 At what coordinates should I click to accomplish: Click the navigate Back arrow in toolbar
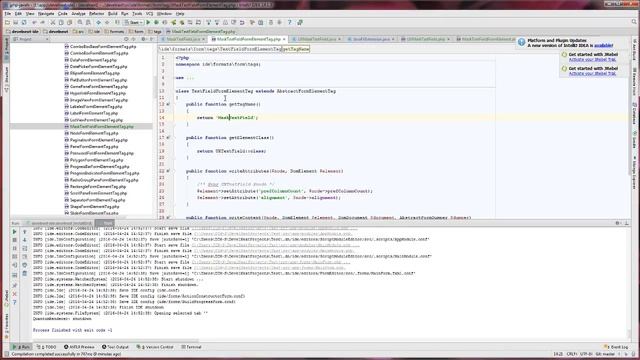tap(98, 22)
